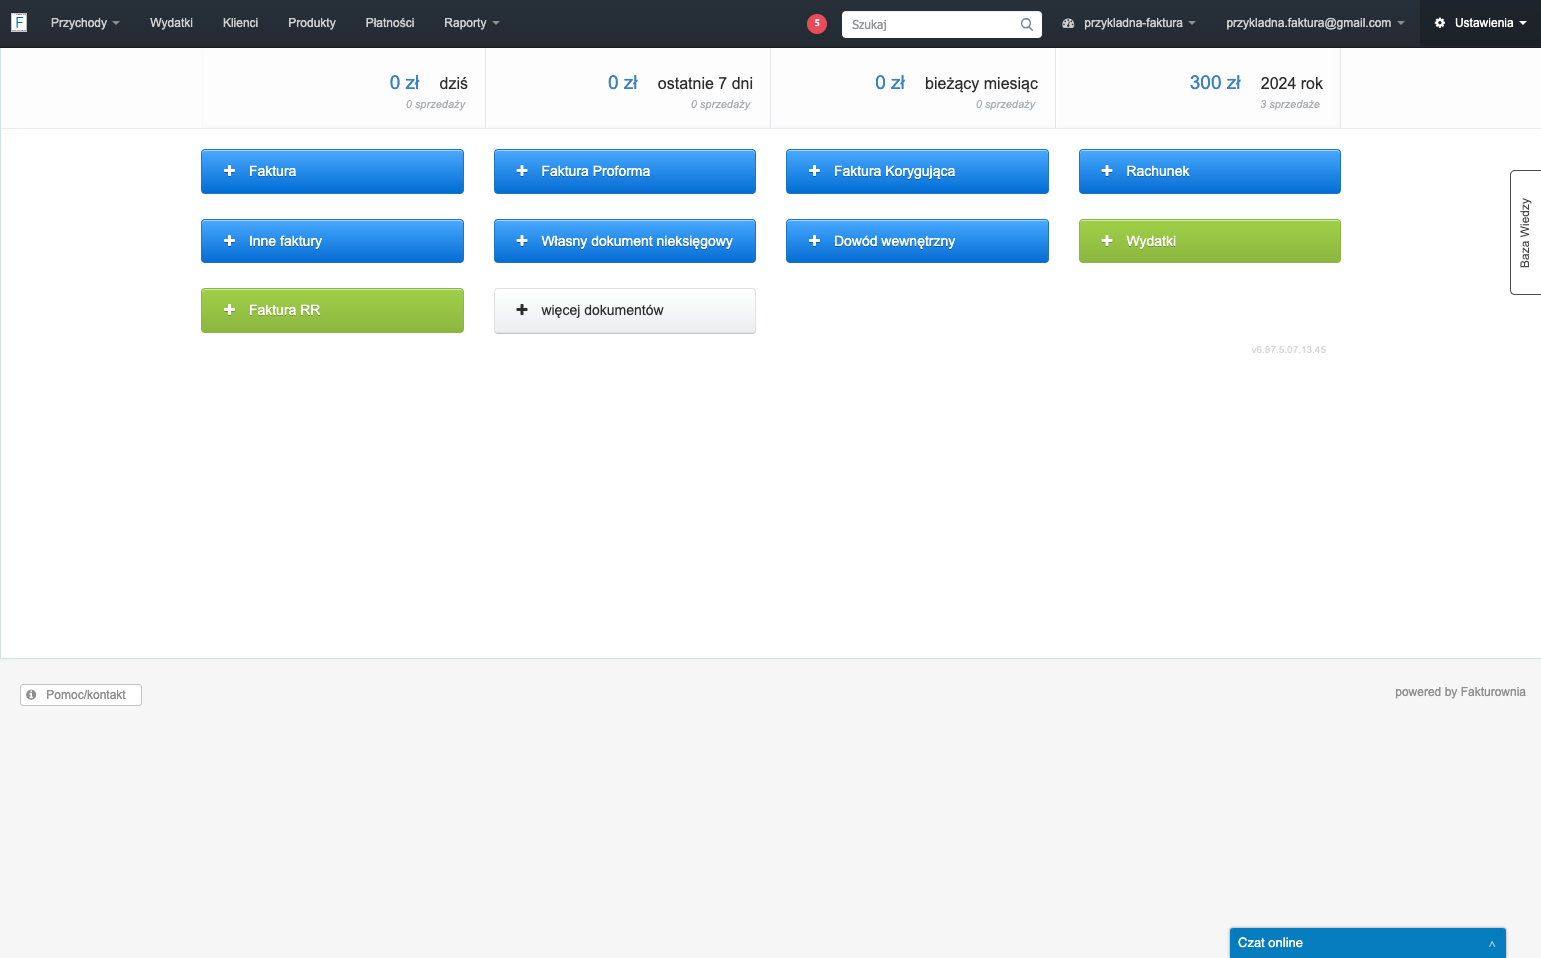Open the Przychody dropdown menu
The width and height of the screenshot is (1541, 958).
[x=85, y=23]
